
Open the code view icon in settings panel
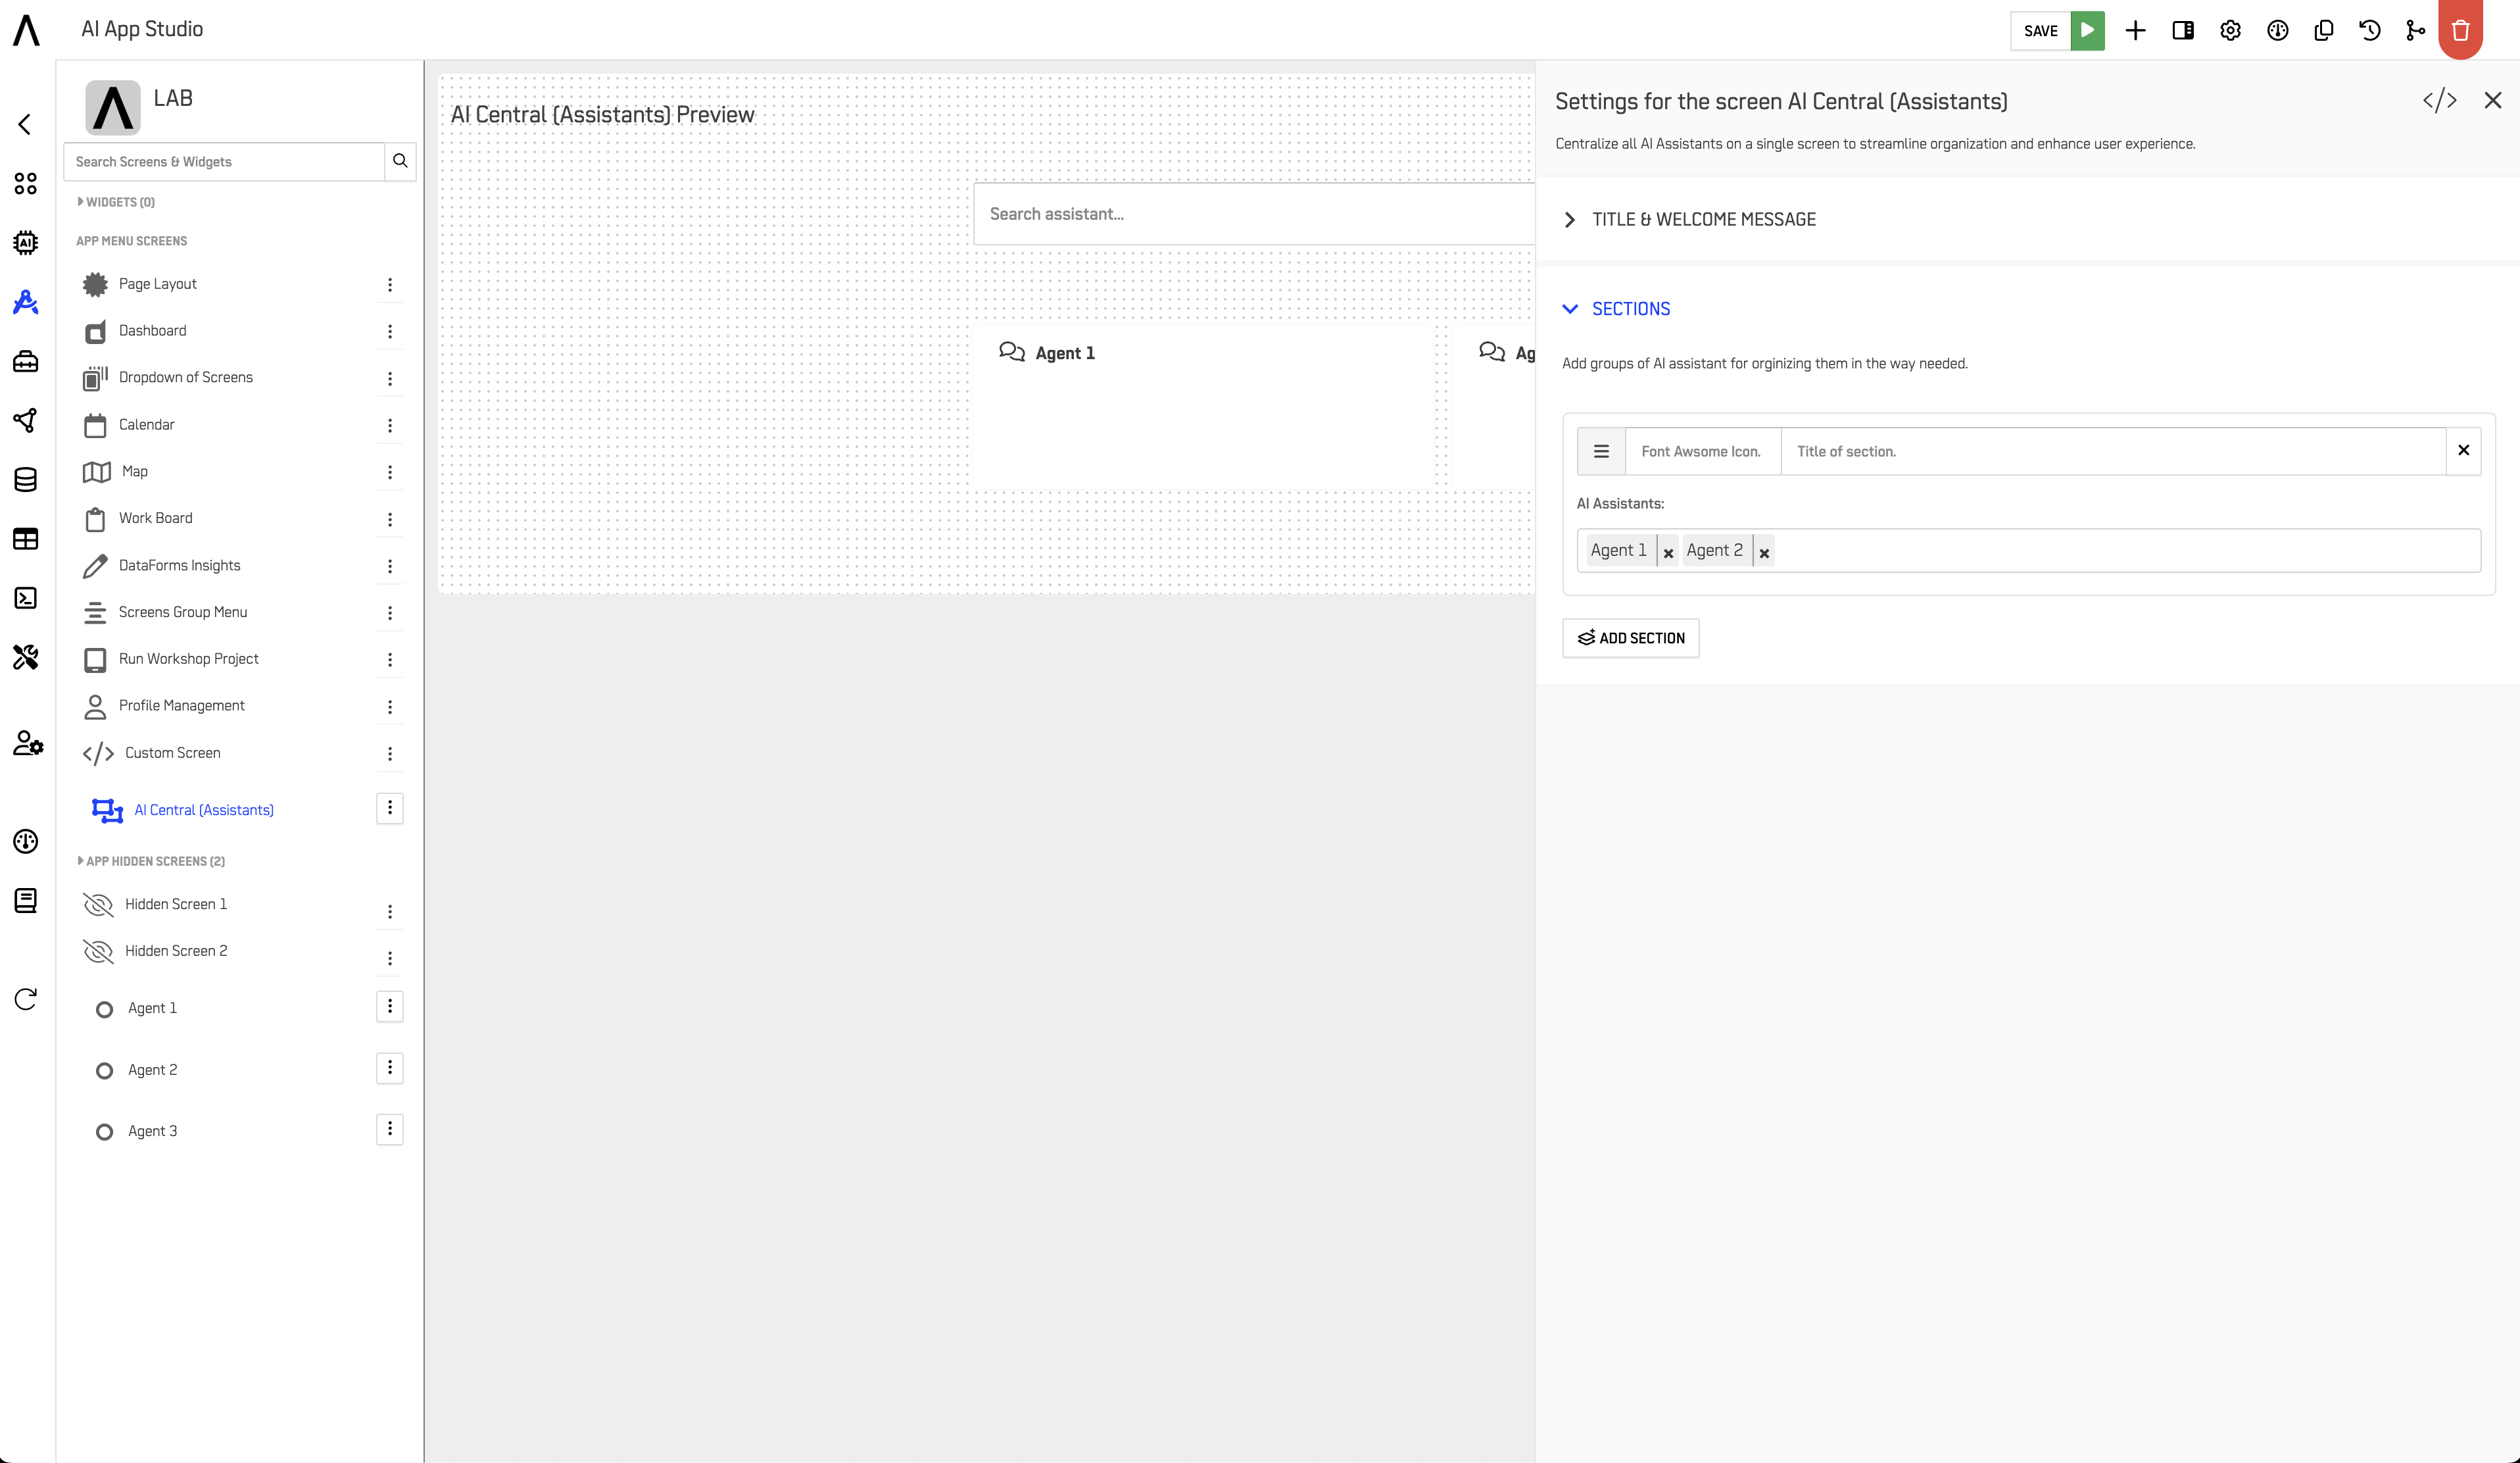pyautogui.click(x=2439, y=100)
